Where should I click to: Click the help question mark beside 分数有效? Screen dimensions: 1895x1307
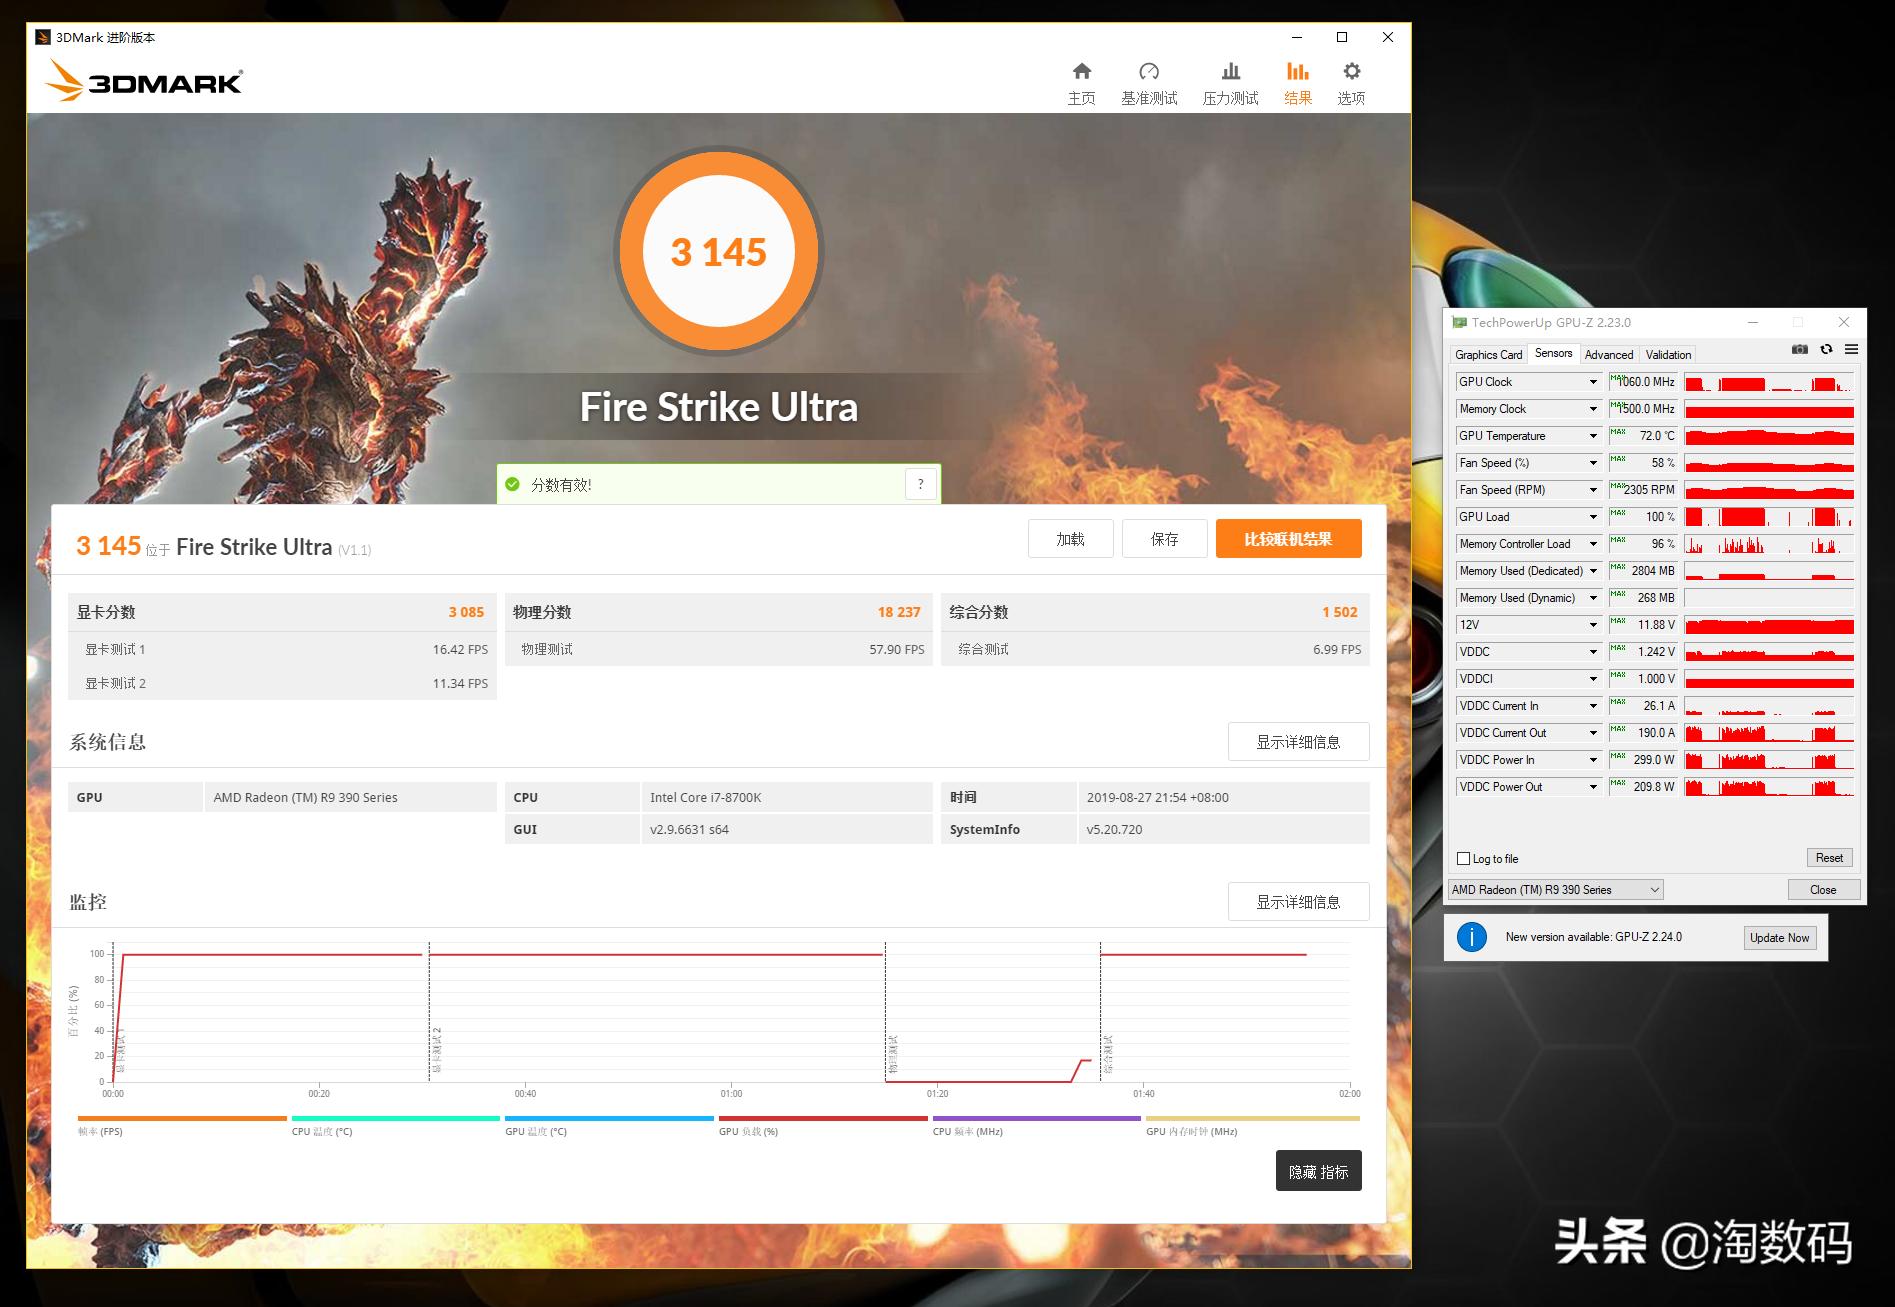click(920, 483)
